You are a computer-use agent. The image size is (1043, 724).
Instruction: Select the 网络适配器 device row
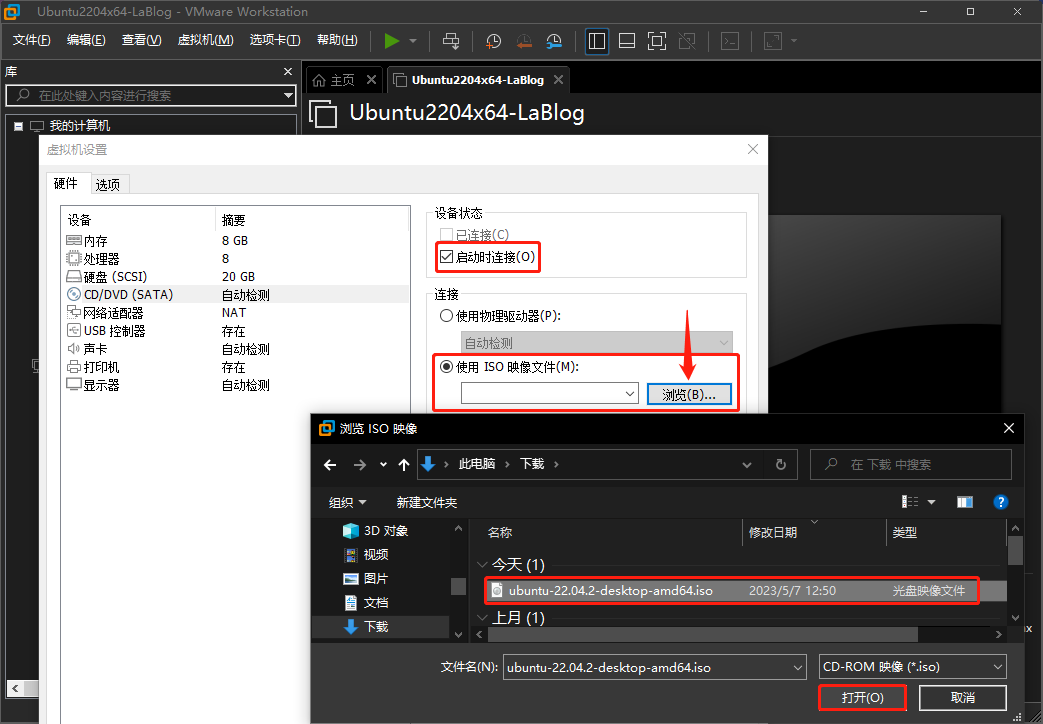click(237, 312)
